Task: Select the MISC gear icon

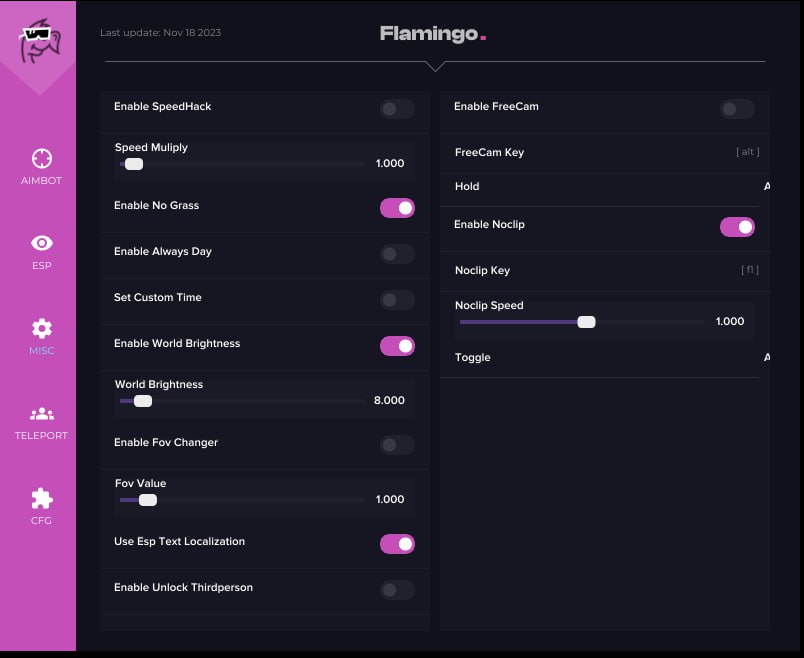Action: click(42, 328)
